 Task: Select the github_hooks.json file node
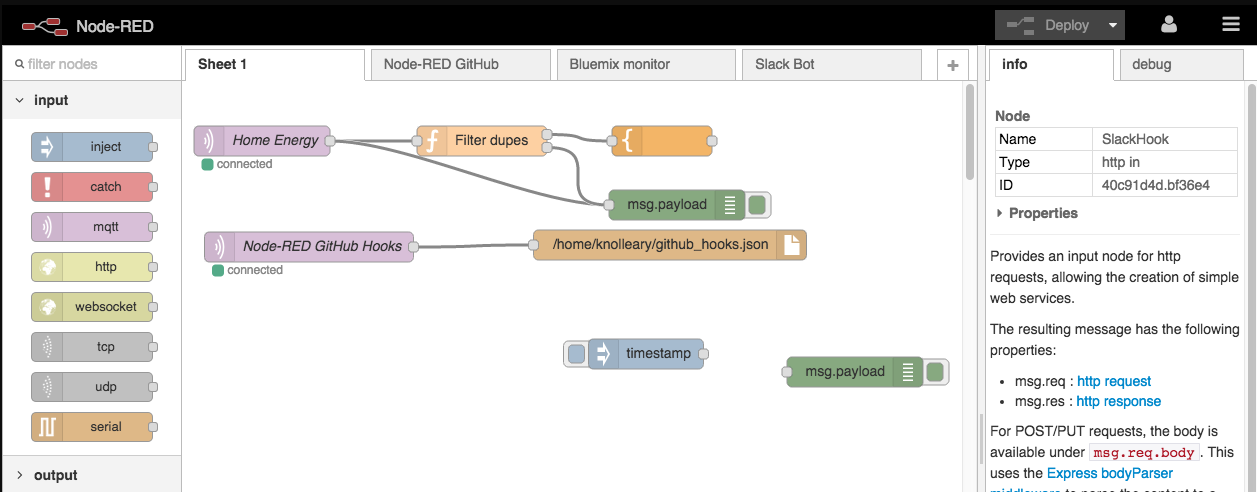pos(669,246)
